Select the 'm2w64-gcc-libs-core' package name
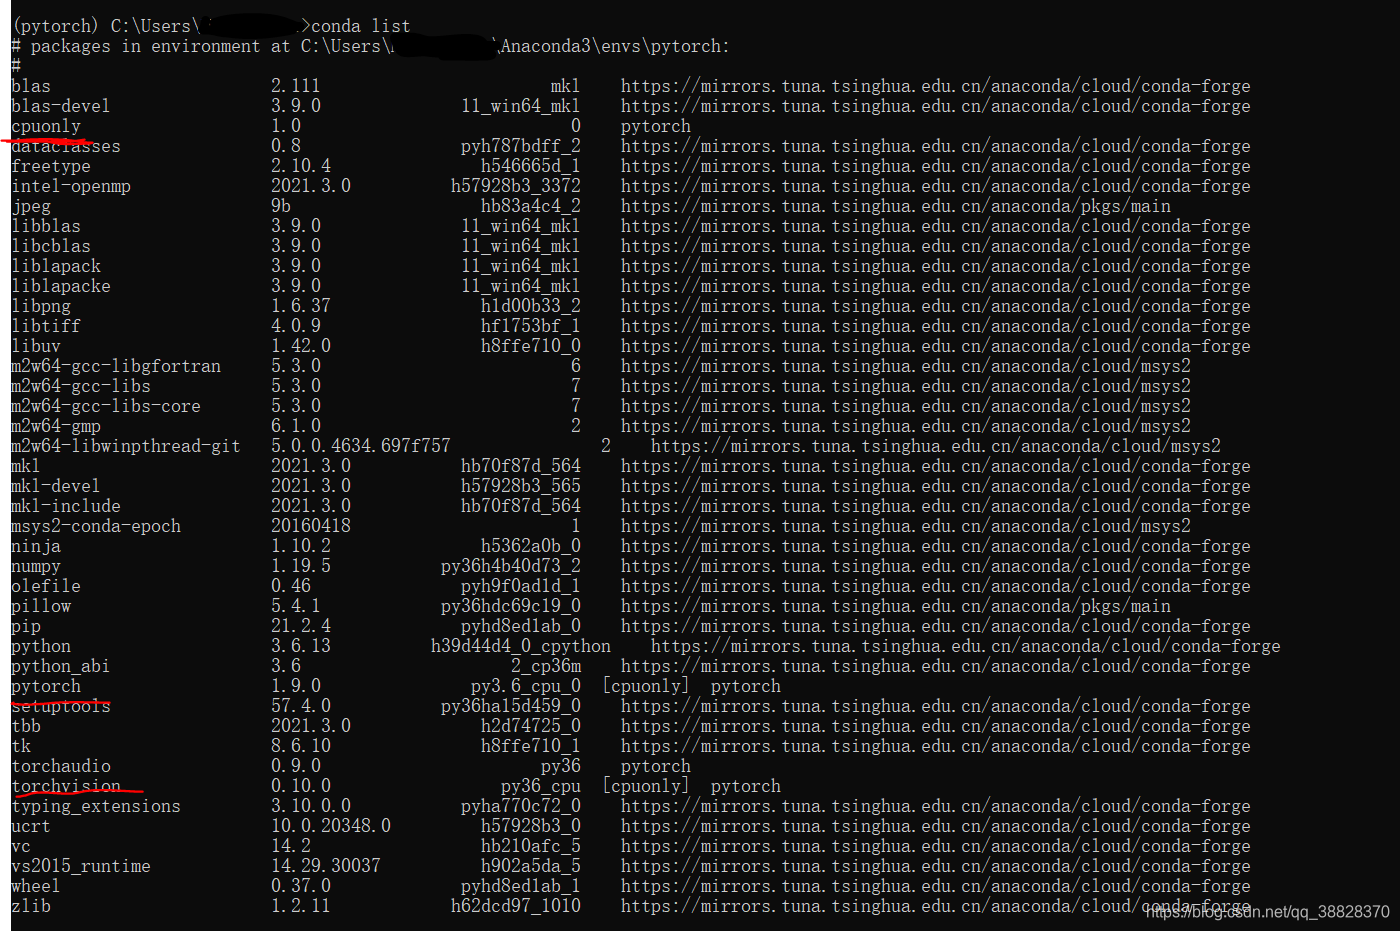Image resolution: width=1400 pixels, height=931 pixels. pyautogui.click(x=106, y=406)
